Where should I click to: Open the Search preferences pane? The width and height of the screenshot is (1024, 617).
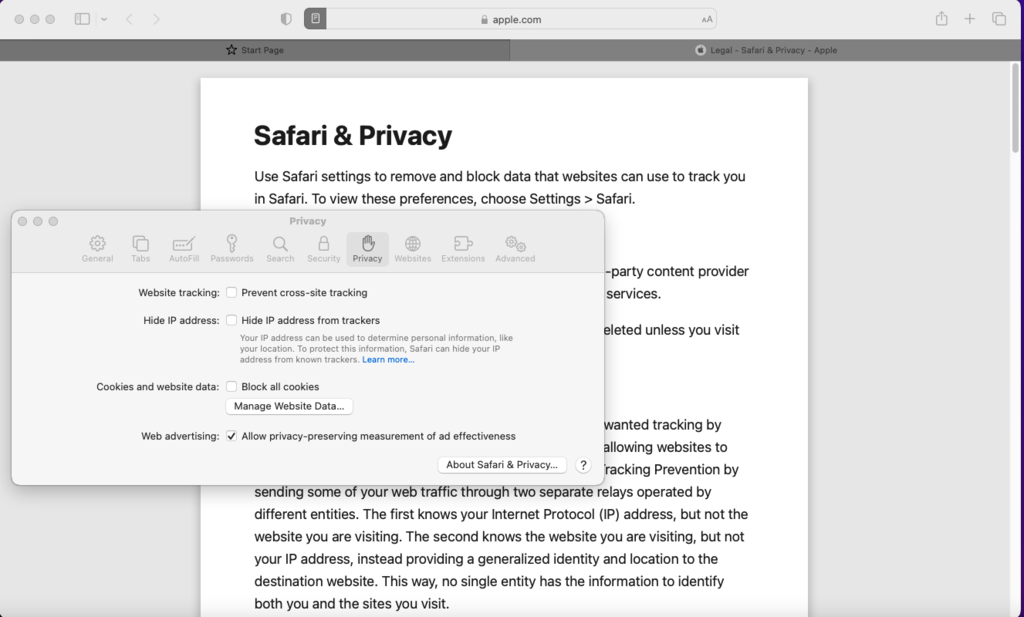280,249
